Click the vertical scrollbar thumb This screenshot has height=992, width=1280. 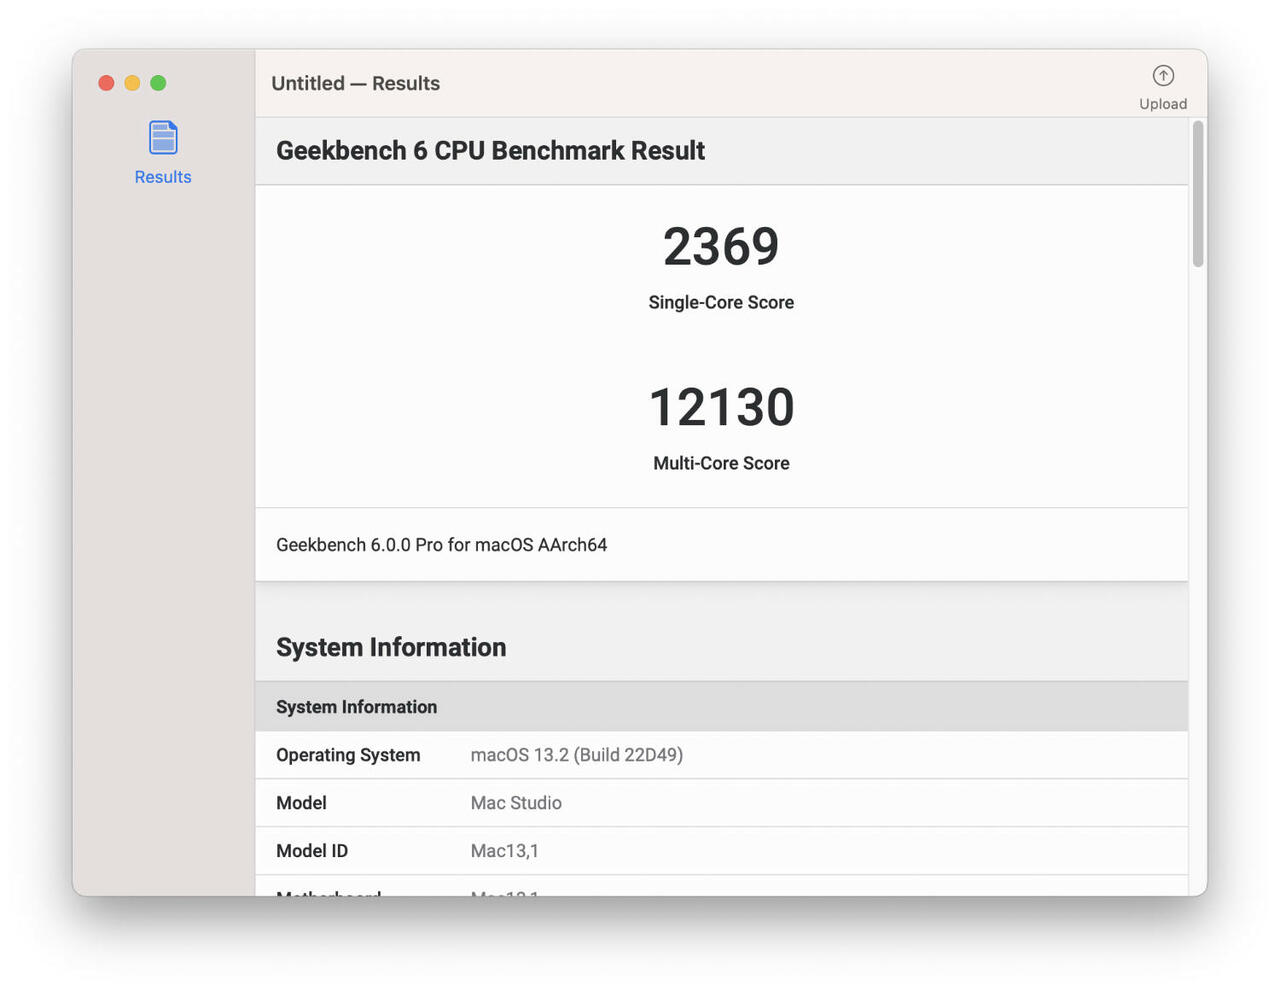coord(1197,194)
